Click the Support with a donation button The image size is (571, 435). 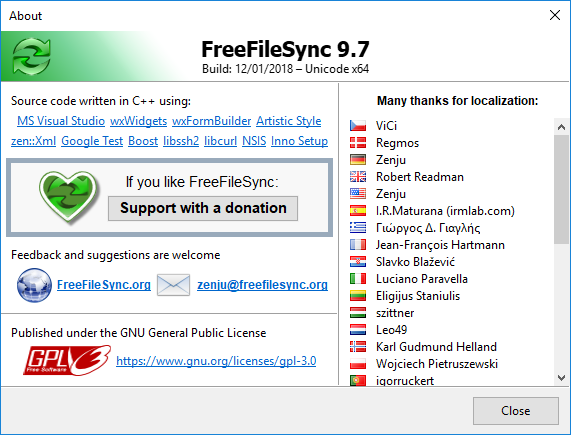tap(203, 208)
